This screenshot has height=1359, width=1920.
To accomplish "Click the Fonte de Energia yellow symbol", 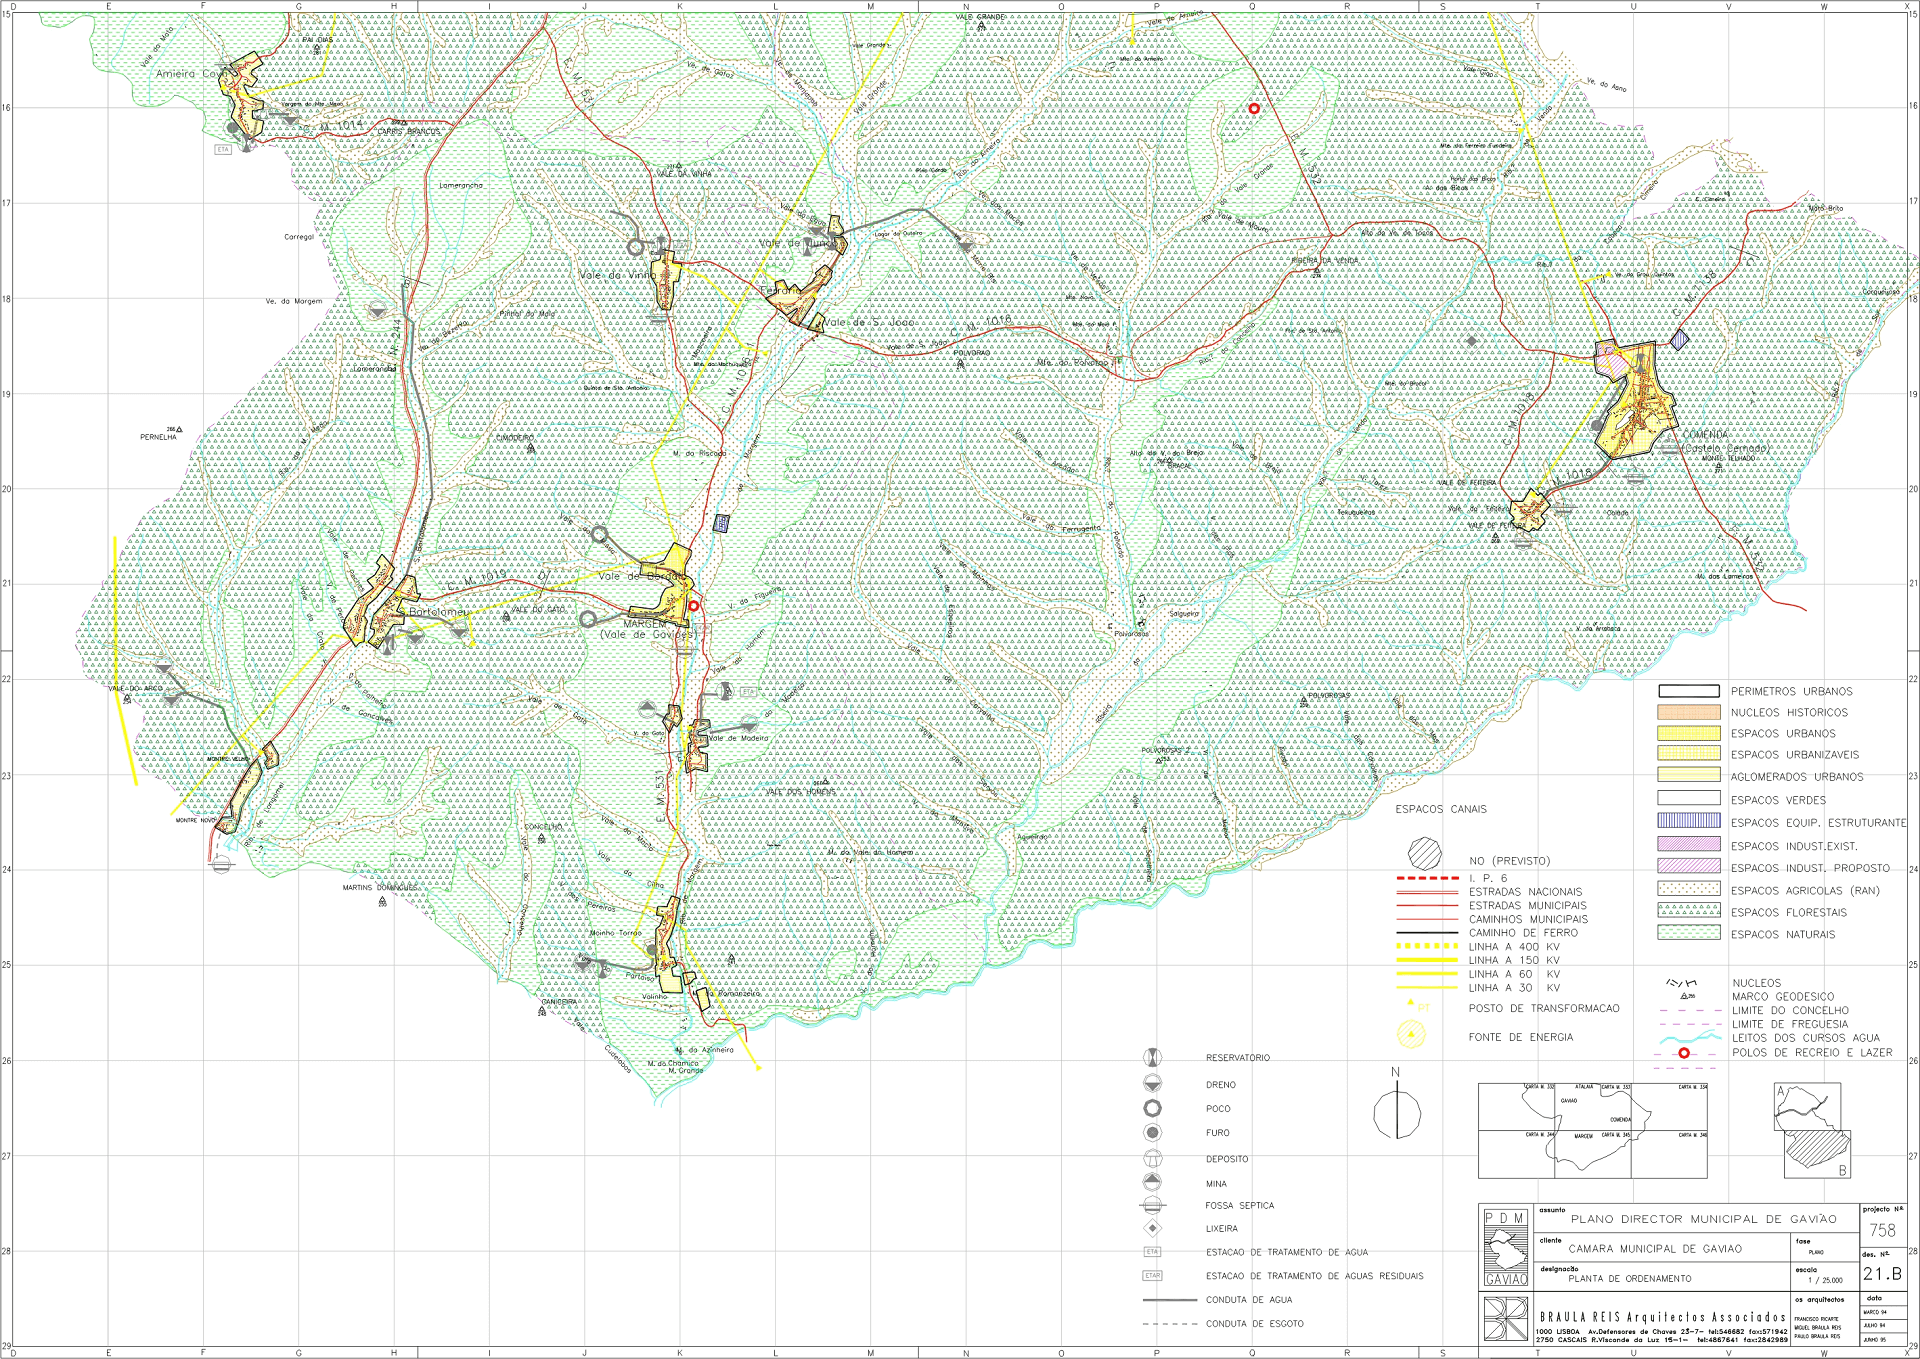I will click(1411, 1035).
